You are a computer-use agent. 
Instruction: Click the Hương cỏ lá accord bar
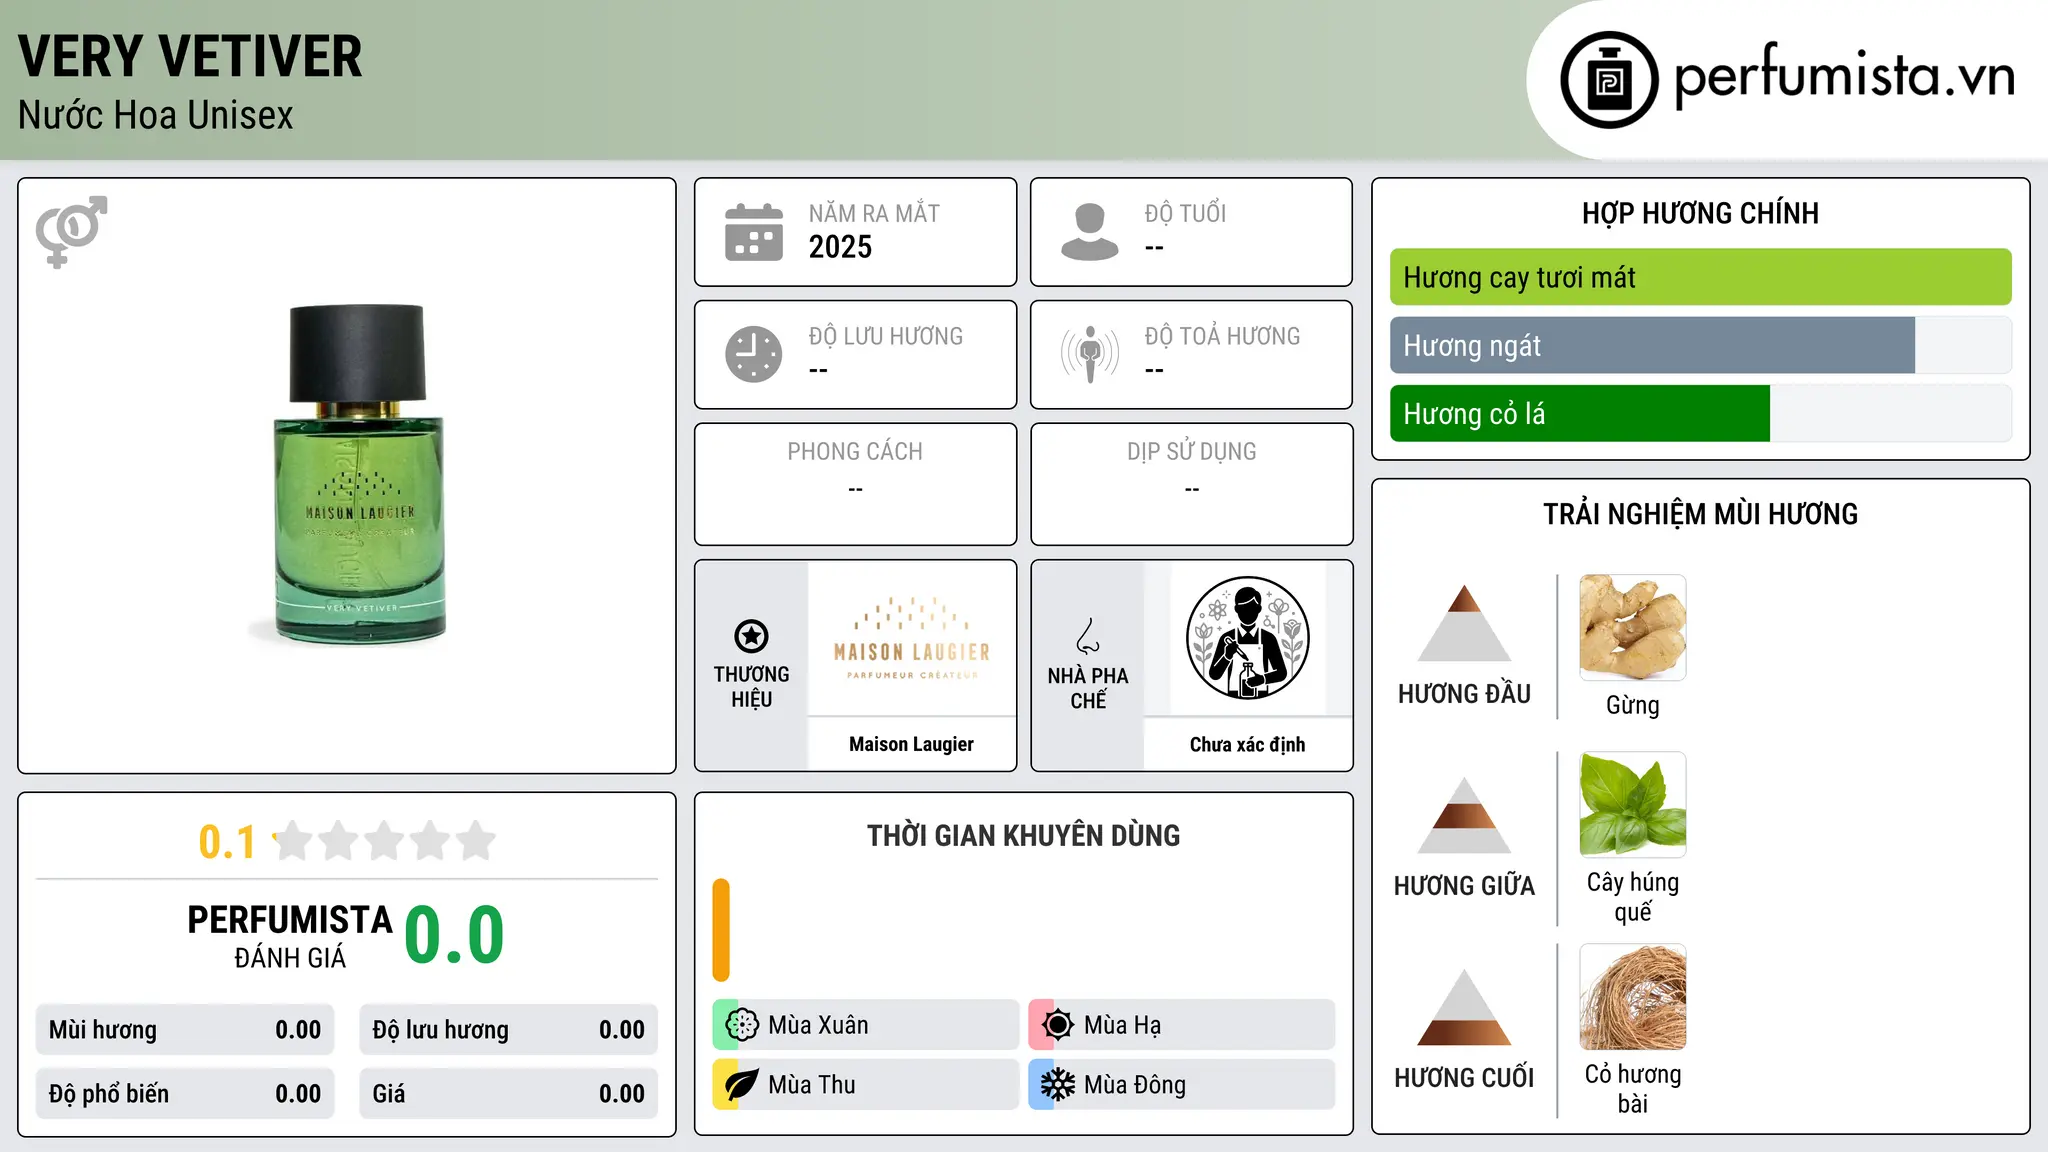pyautogui.click(x=1701, y=413)
